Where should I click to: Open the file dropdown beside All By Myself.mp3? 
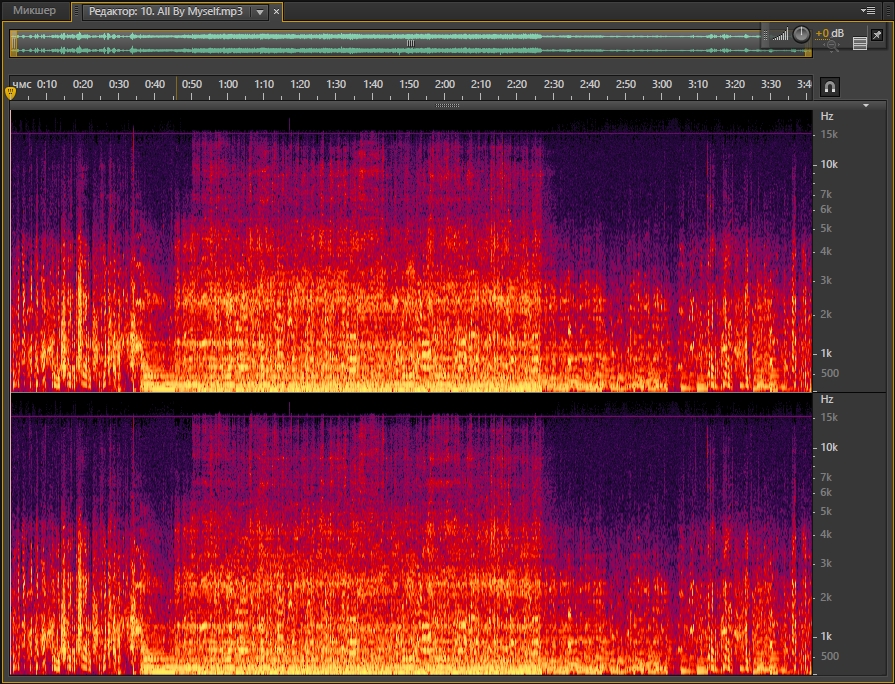click(260, 12)
